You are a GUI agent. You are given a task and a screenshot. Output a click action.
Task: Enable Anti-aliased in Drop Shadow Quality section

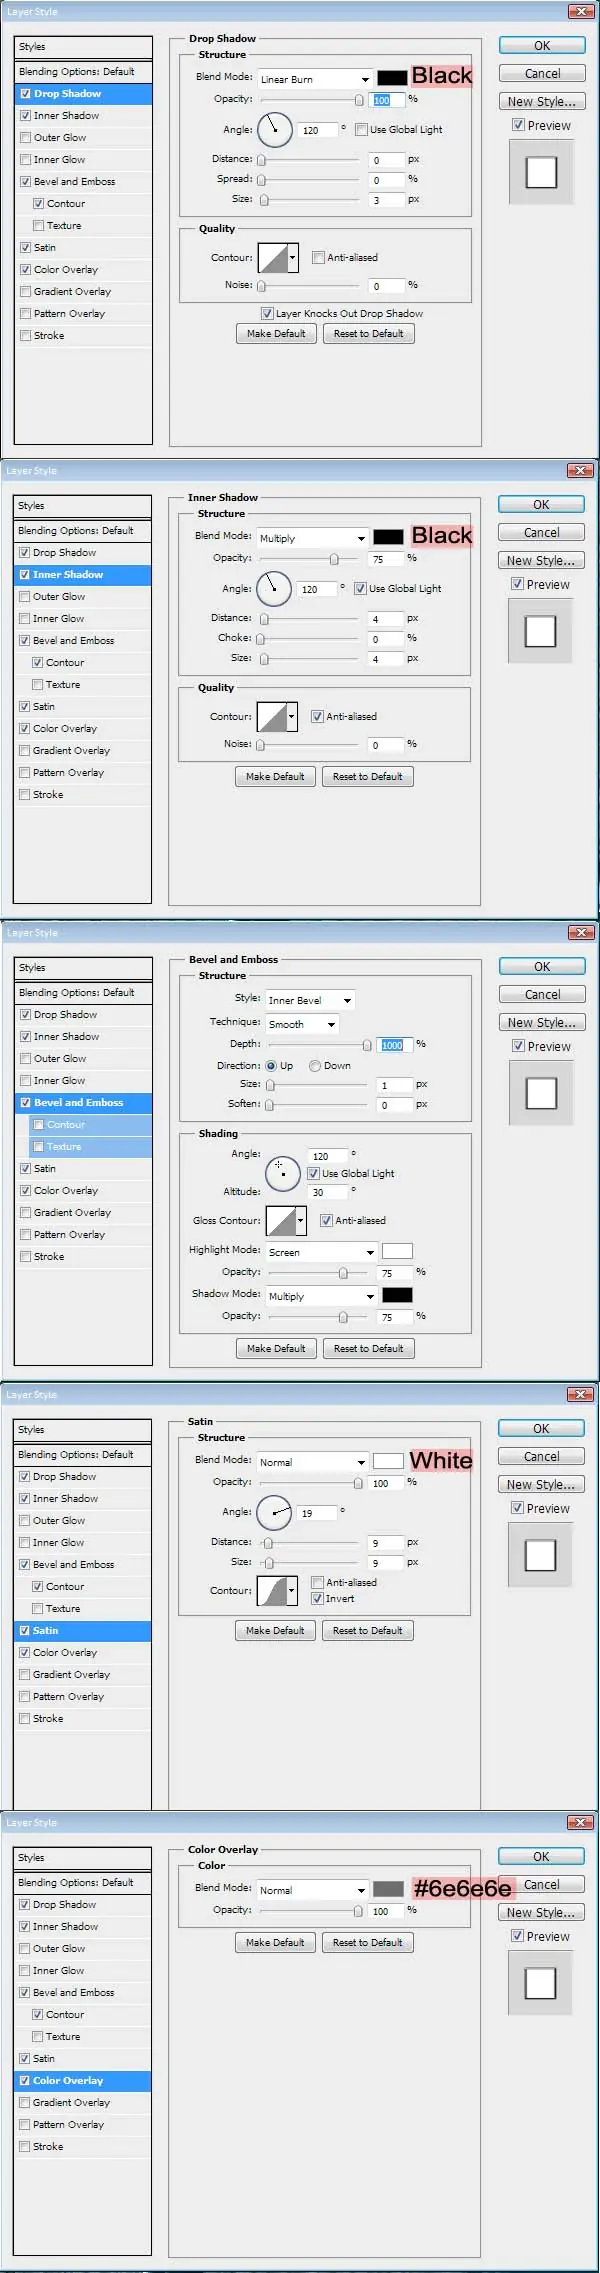click(318, 257)
